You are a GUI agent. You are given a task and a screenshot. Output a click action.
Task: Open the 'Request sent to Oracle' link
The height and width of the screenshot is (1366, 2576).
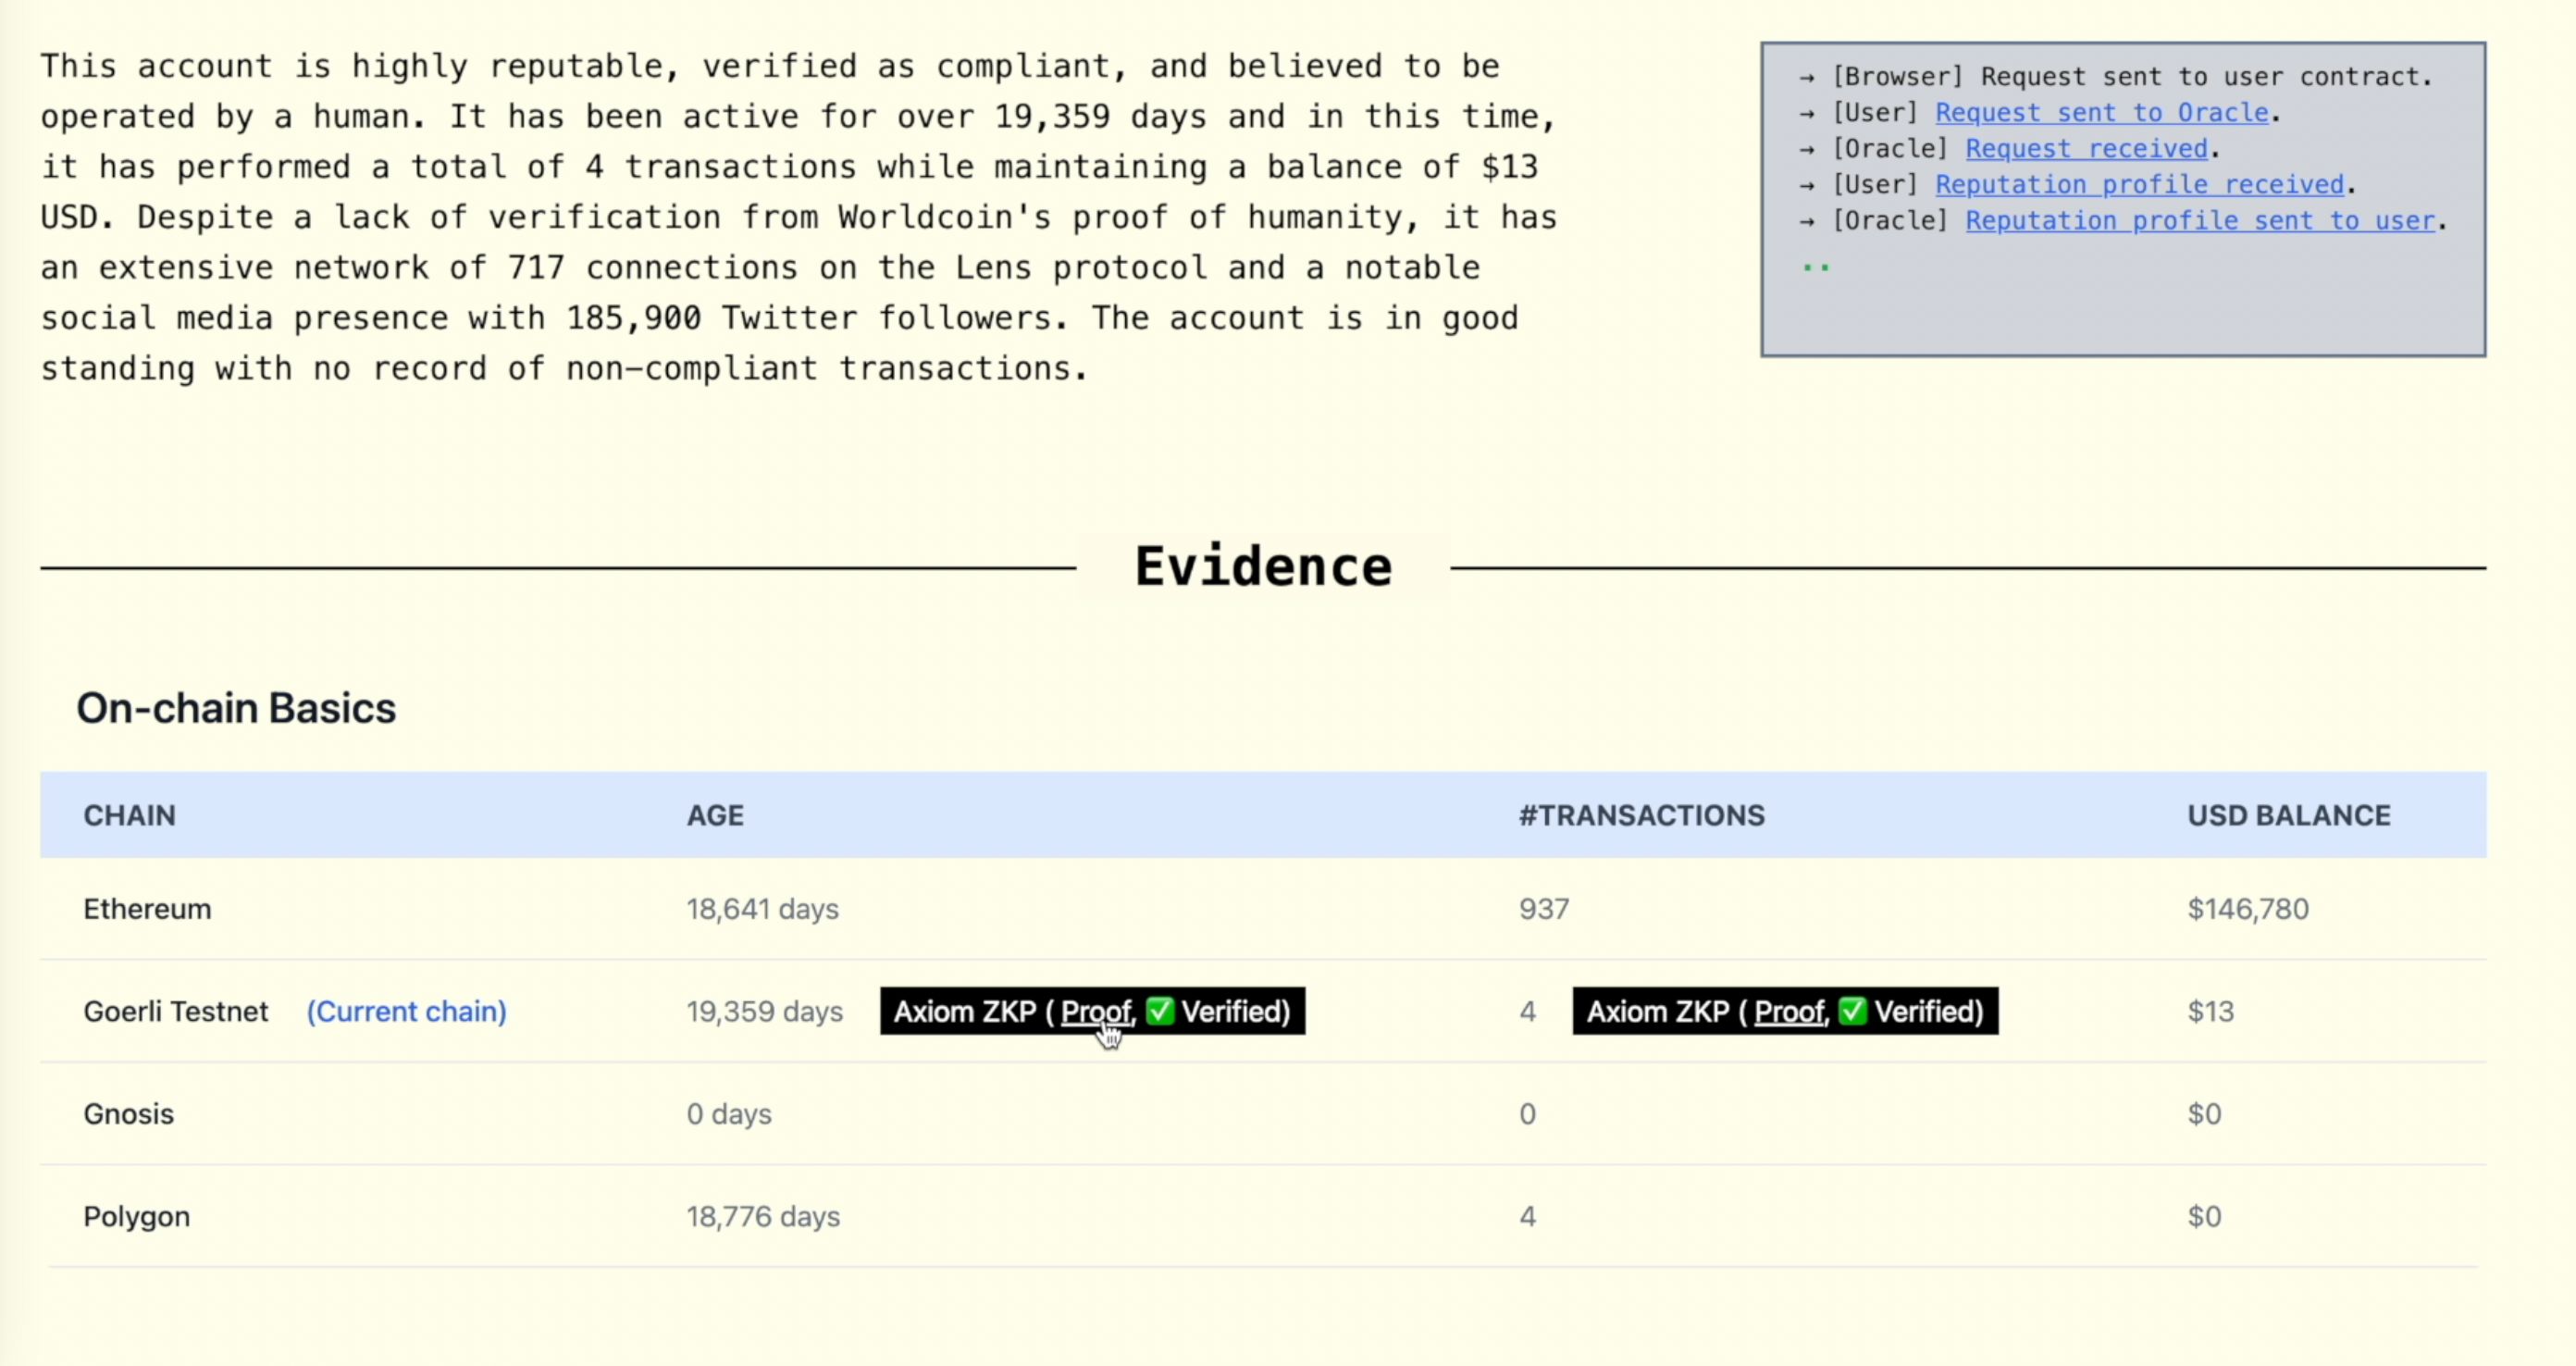[x=2102, y=113]
